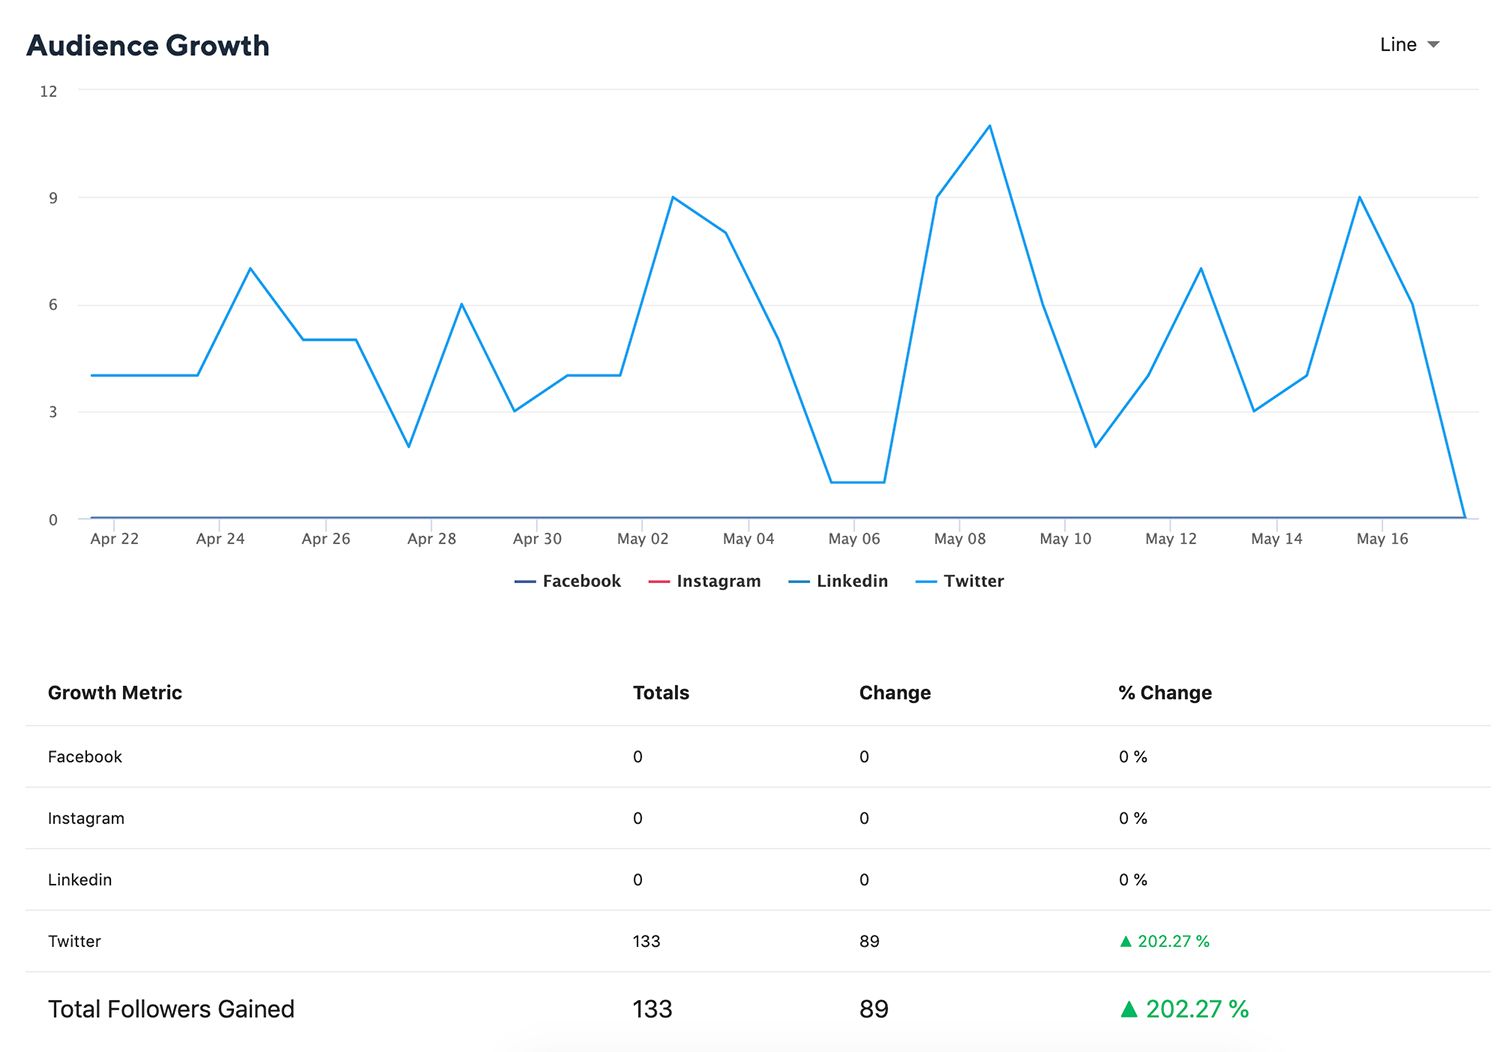Click the Instagram red legend line

pyautogui.click(x=659, y=582)
